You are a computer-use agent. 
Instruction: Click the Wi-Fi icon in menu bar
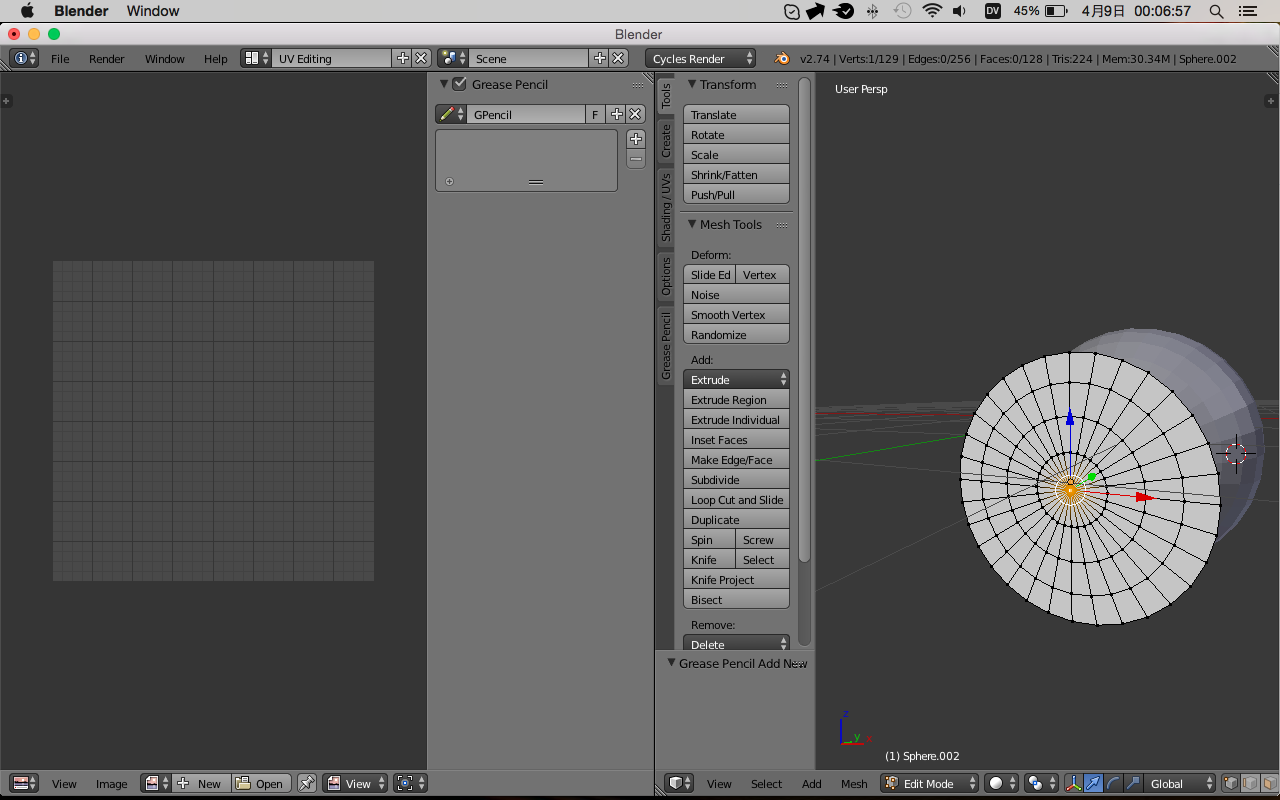click(x=932, y=11)
